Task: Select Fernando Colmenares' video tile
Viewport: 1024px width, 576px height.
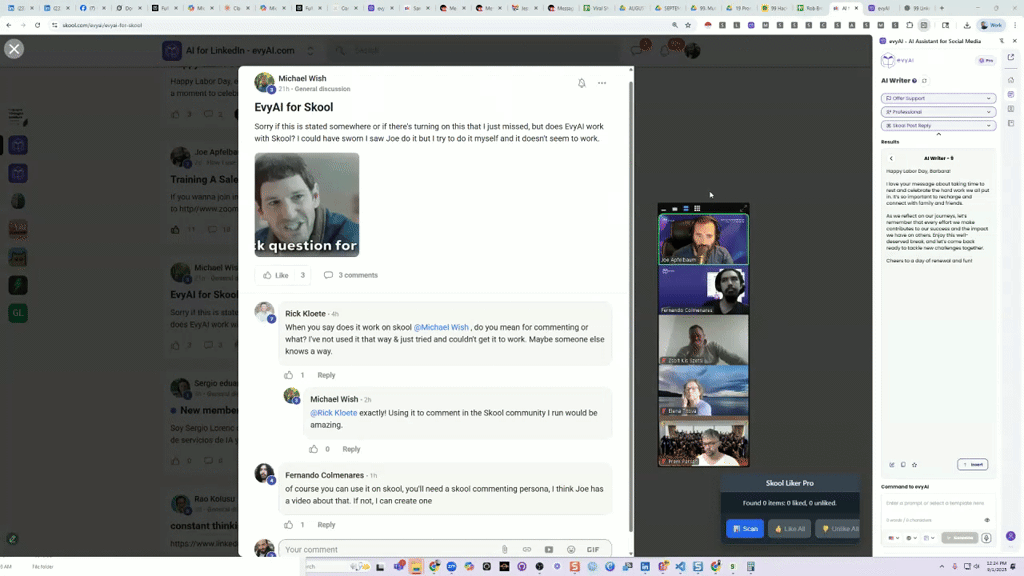Action: [x=703, y=290]
